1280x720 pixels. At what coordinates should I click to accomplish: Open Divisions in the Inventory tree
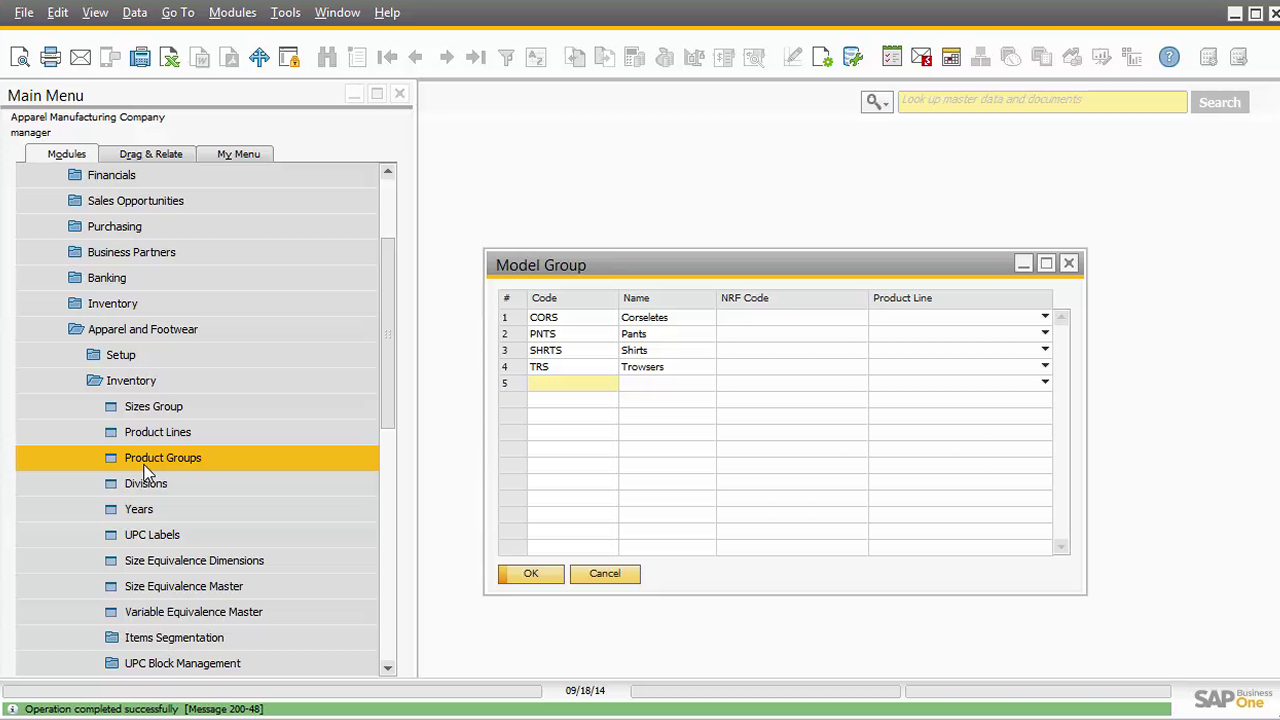146,484
